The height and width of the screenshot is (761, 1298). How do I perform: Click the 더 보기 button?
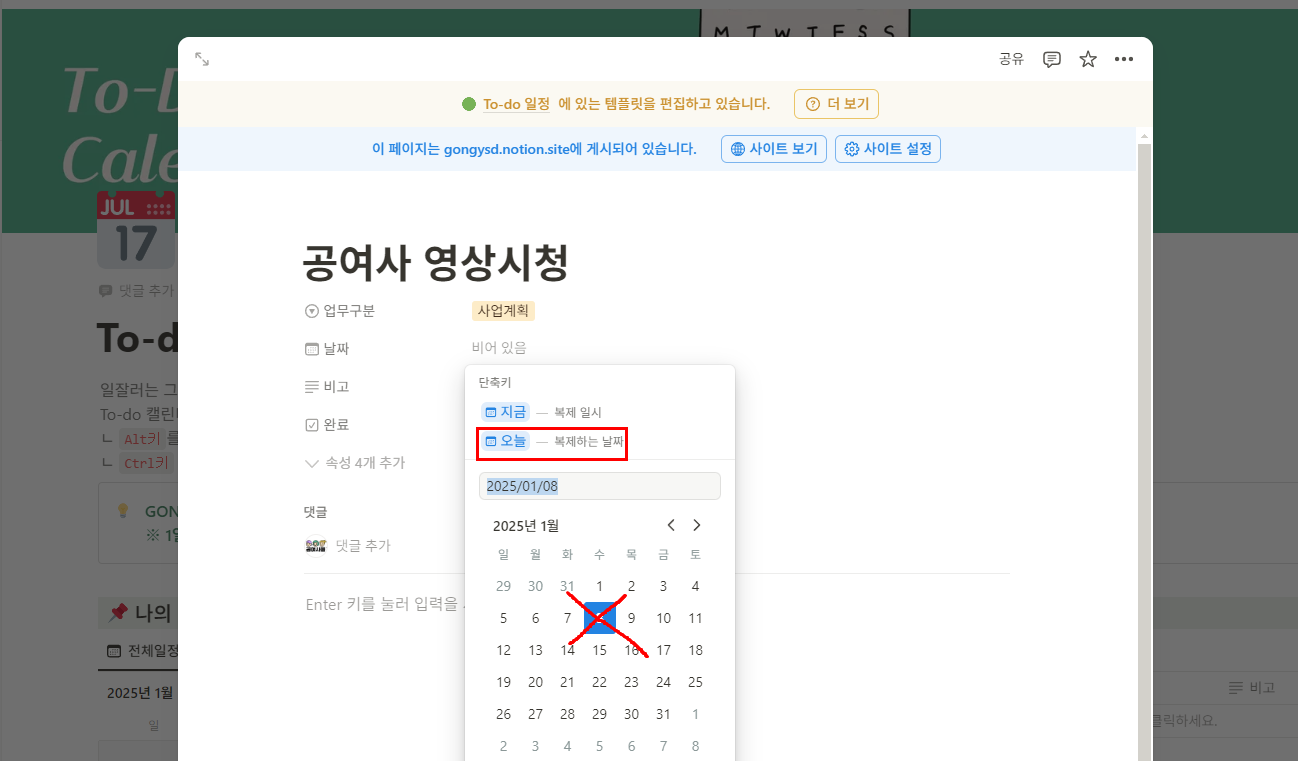pos(836,104)
